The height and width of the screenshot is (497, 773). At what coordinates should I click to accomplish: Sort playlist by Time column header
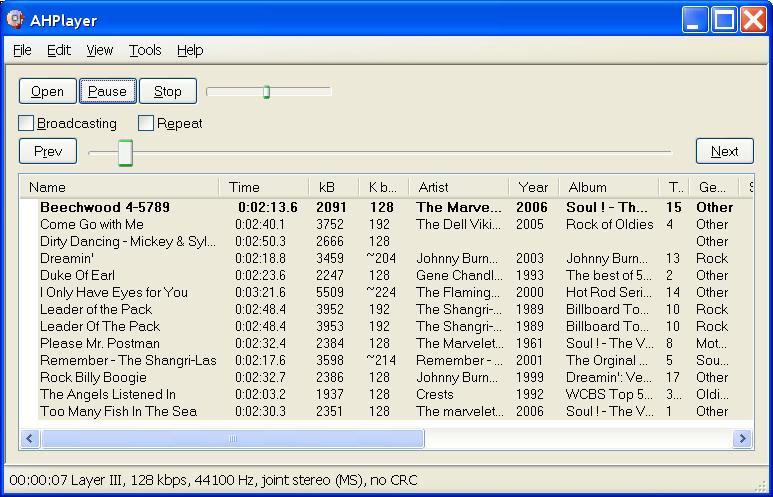264,187
